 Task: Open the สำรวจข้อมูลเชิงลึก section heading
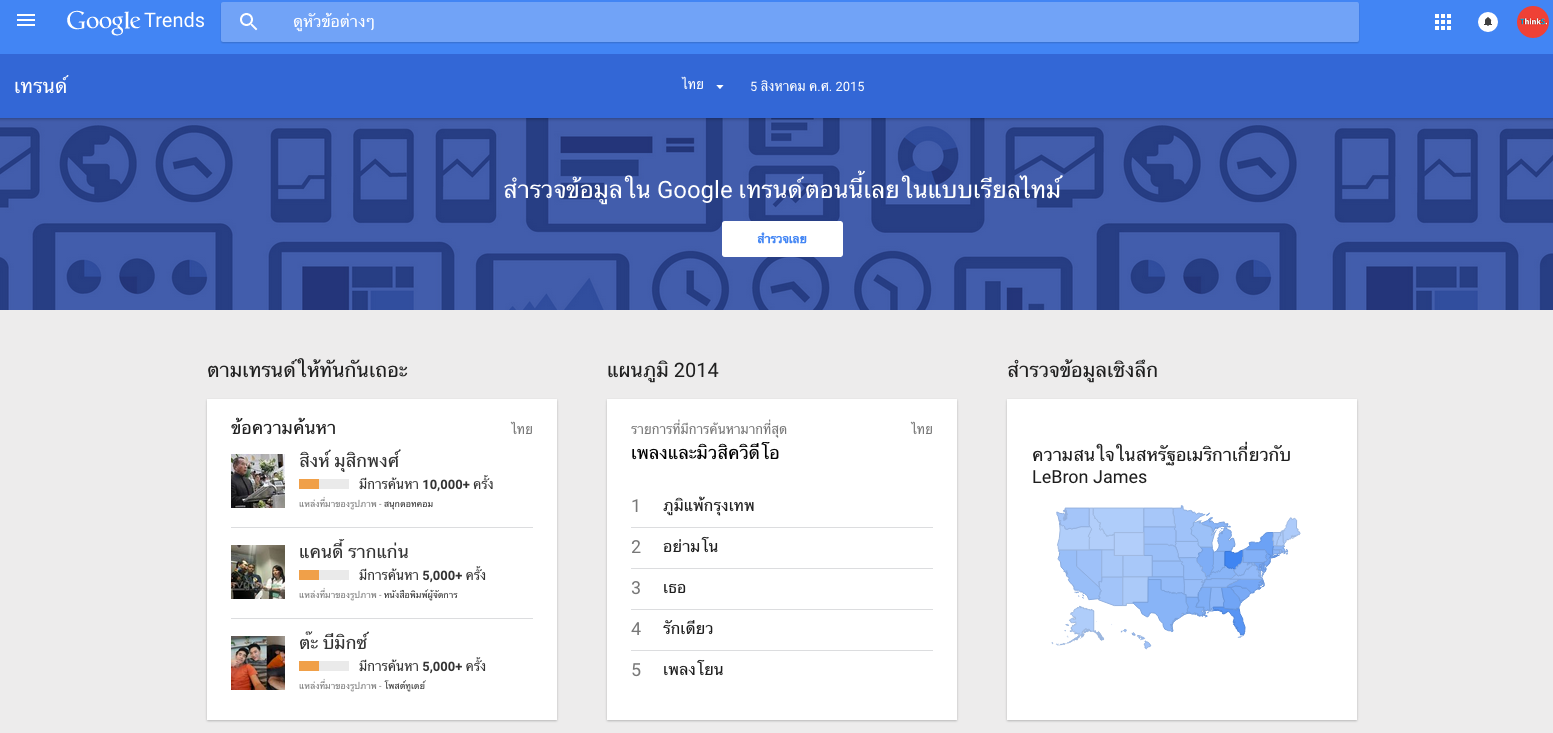[1082, 371]
